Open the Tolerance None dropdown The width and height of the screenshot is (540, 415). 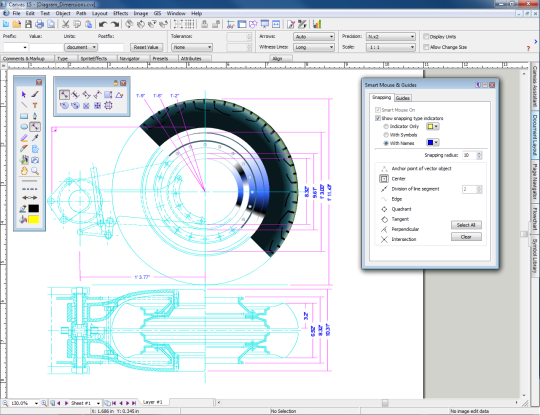pos(192,47)
